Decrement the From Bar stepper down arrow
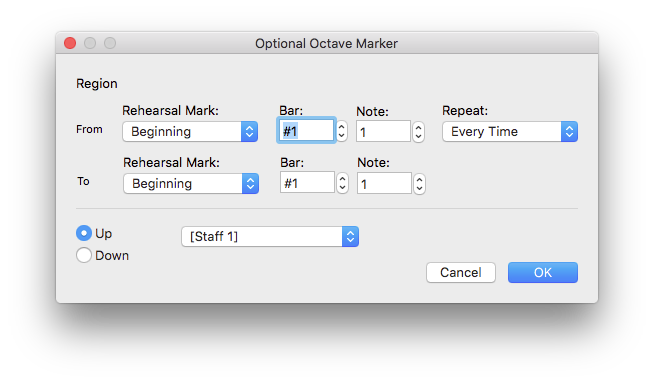This screenshot has width=654, height=383. pos(342,136)
